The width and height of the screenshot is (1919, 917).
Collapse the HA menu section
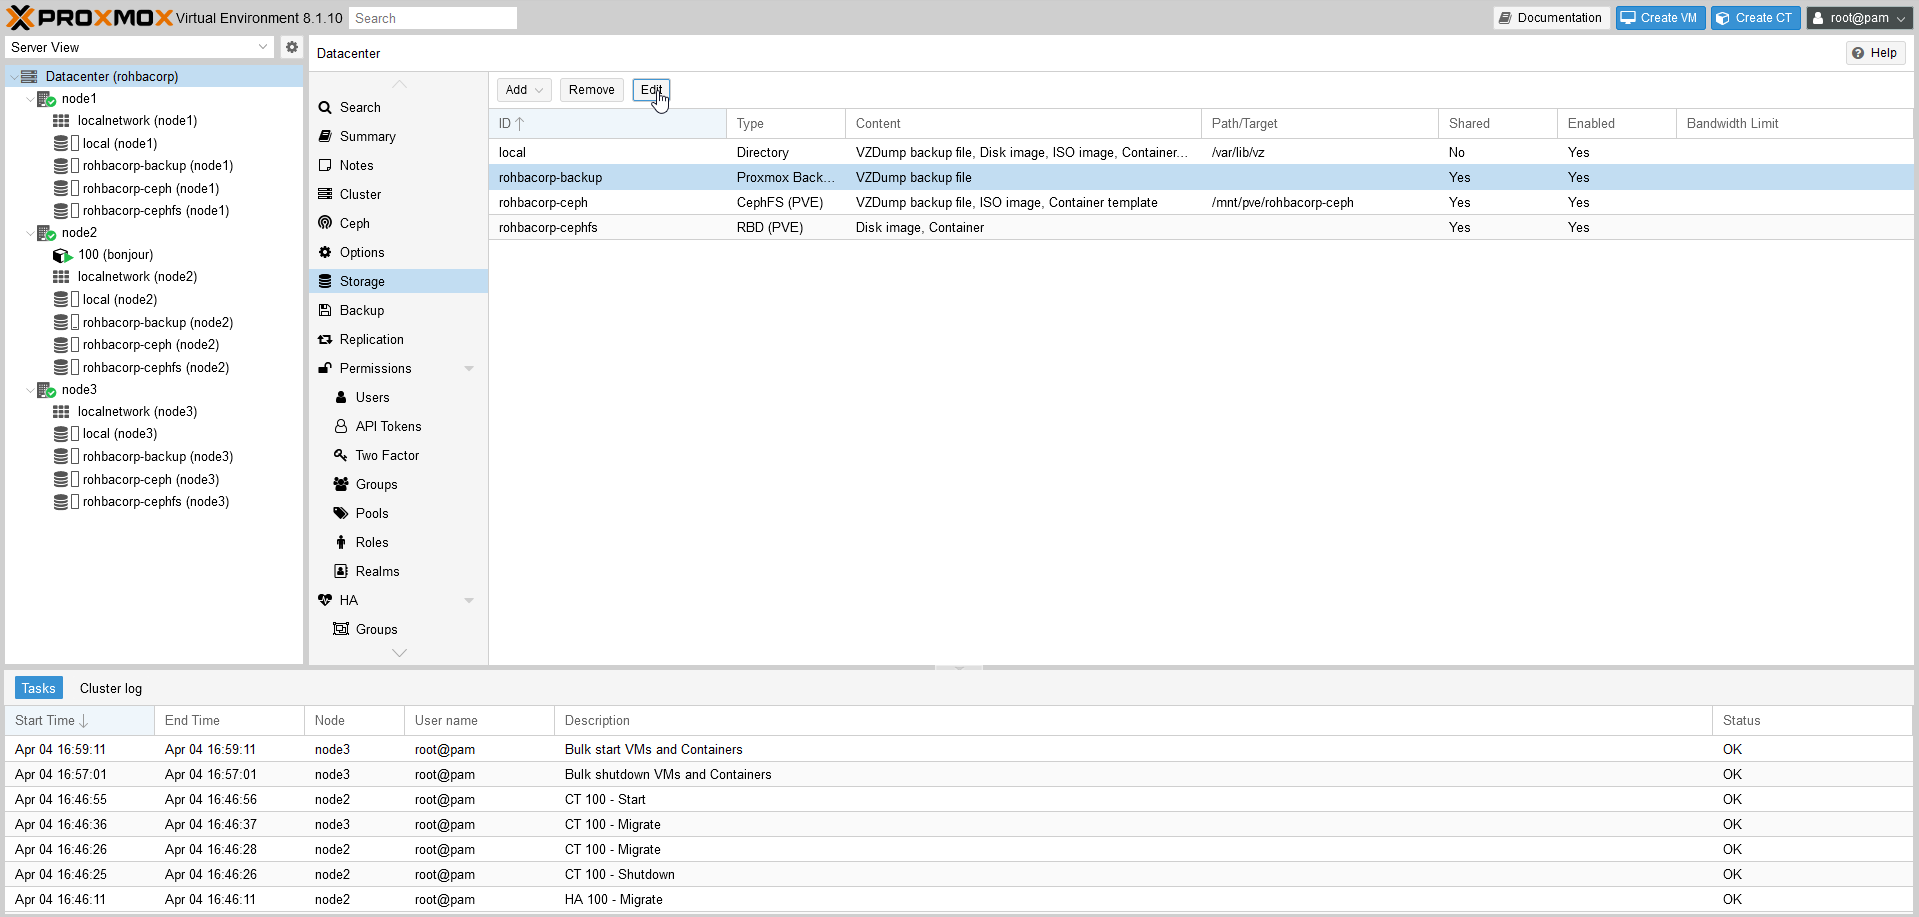(469, 601)
